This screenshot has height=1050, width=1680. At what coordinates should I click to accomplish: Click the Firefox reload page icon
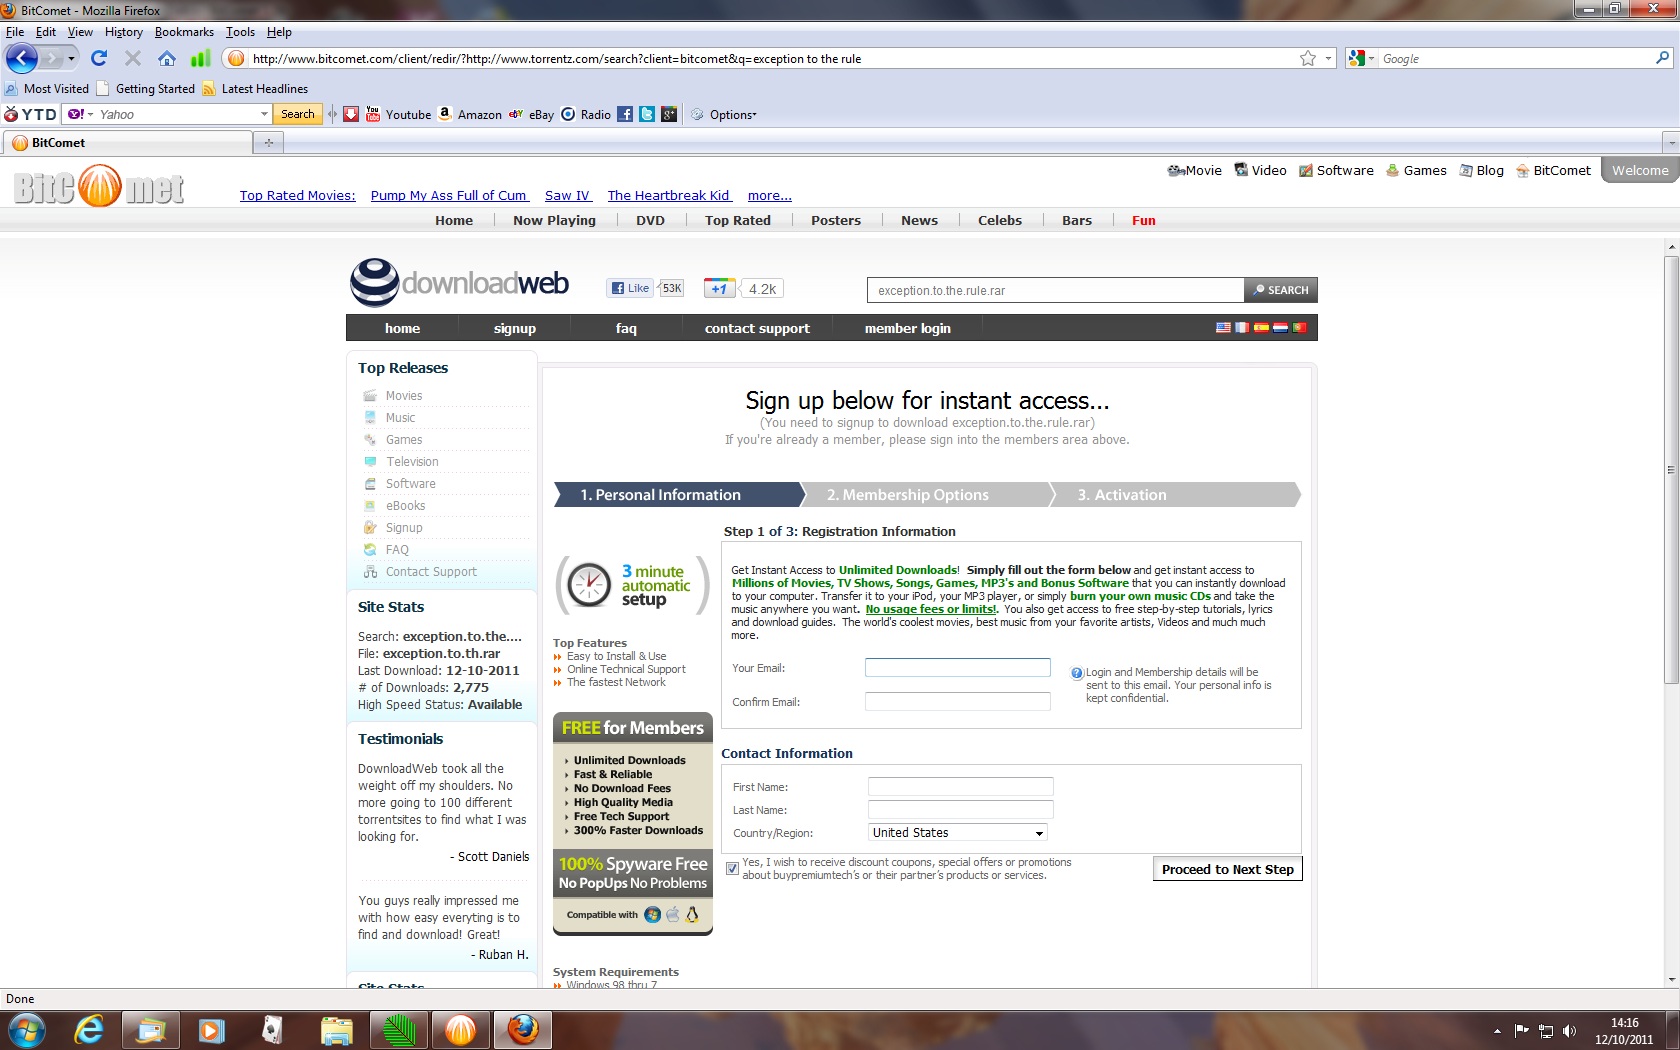(x=98, y=58)
